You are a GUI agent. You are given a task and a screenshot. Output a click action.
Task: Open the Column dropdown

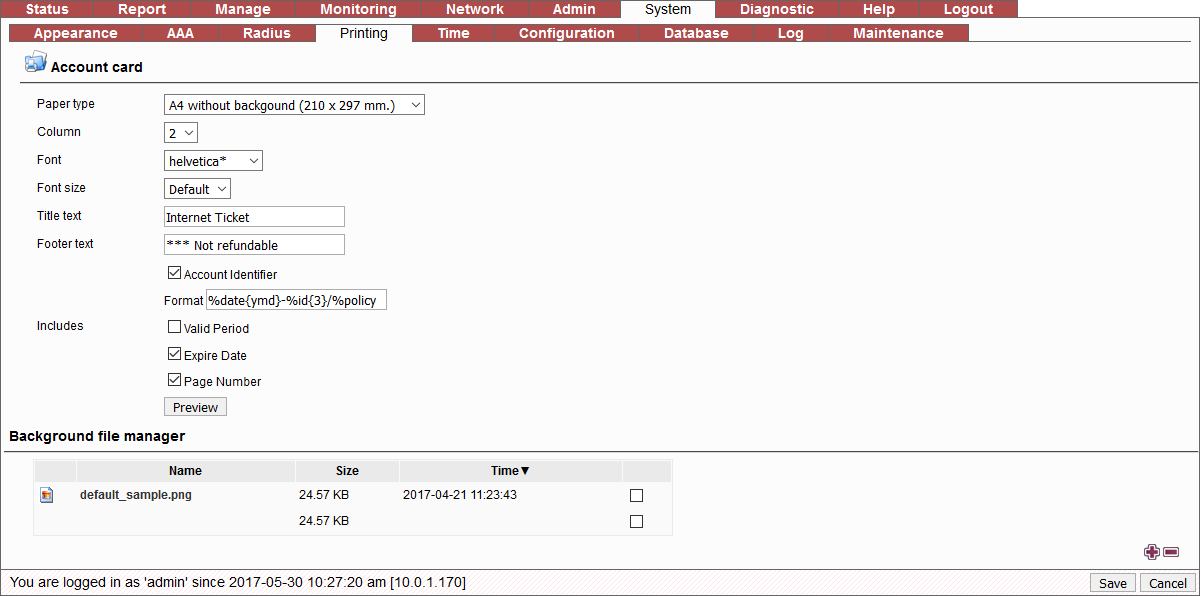pyautogui.click(x=181, y=132)
